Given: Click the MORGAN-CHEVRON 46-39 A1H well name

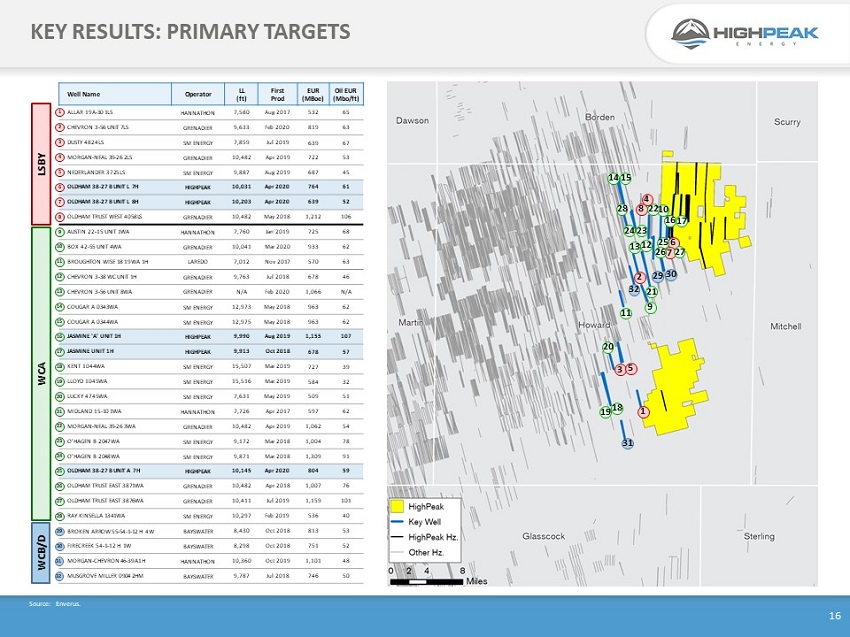Looking at the screenshot, I should click(106, 561).
